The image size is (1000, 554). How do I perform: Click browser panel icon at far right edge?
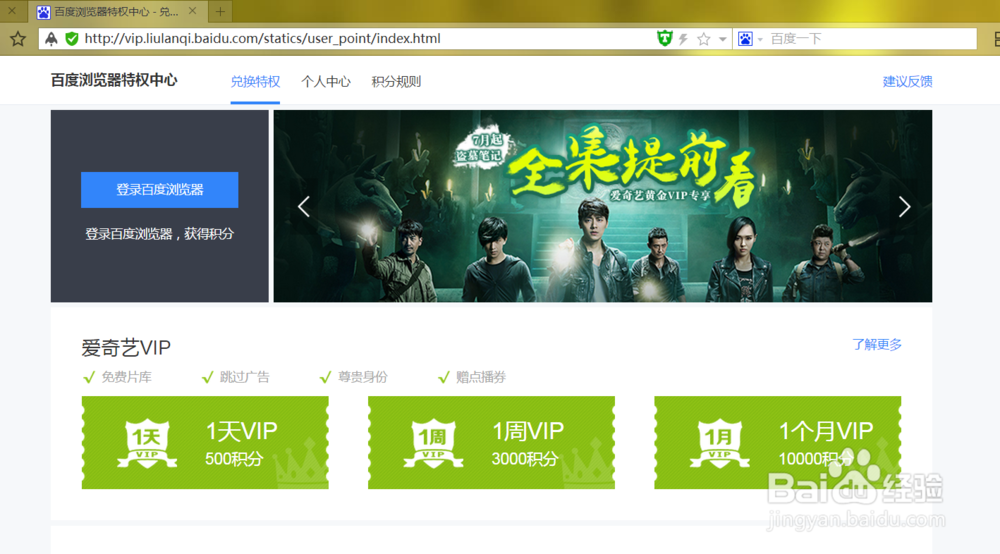[996, 39]
